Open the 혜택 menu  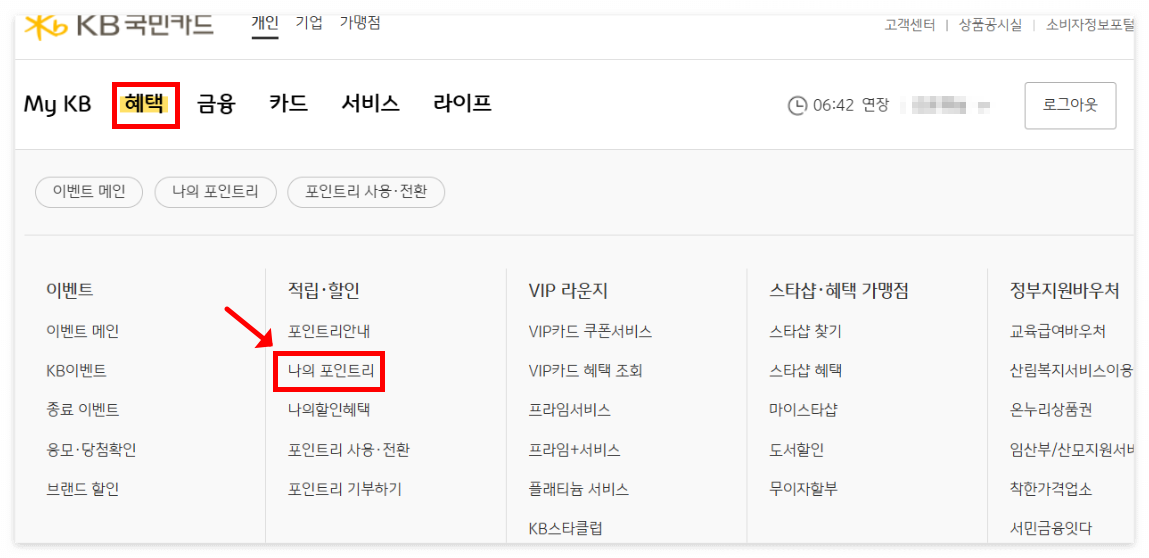(145, 104)
